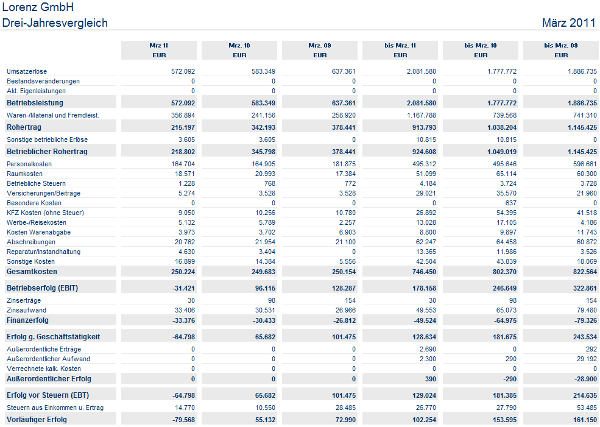
Task: Click the Rohertrag value in the Mrz 11 column
Action: coord(183,127)
